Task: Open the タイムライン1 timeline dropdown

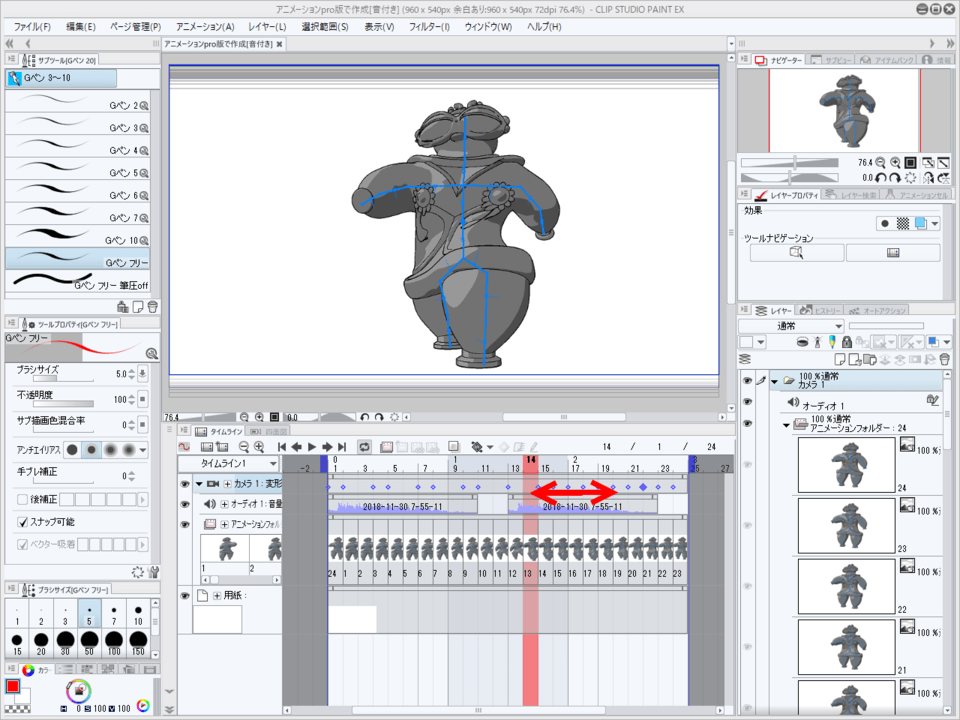Action: pos(229,463)
